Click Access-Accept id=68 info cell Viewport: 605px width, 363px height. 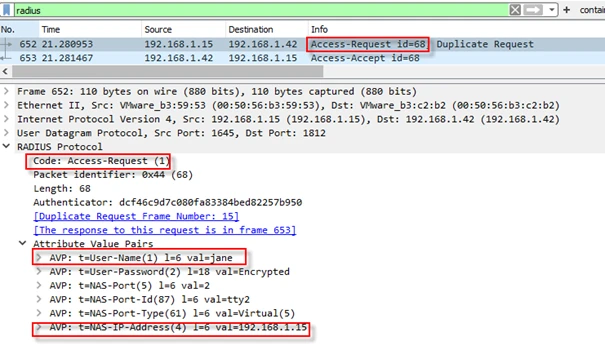[365, 58]
